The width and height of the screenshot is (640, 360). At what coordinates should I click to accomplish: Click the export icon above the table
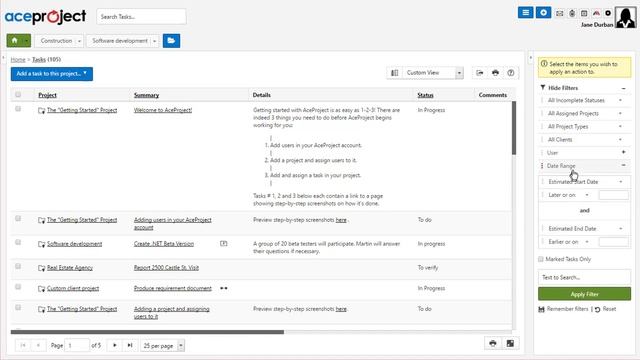click(480, 73)
